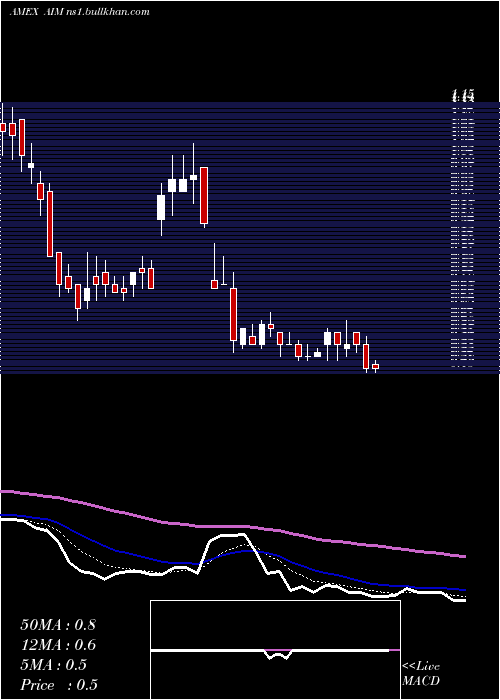
Task: Open the MACD histogram panel
Action: tap(275, 650)
